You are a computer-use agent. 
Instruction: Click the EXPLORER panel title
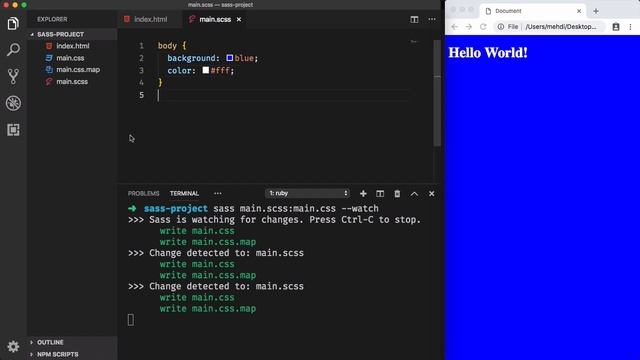coord(52,19)
